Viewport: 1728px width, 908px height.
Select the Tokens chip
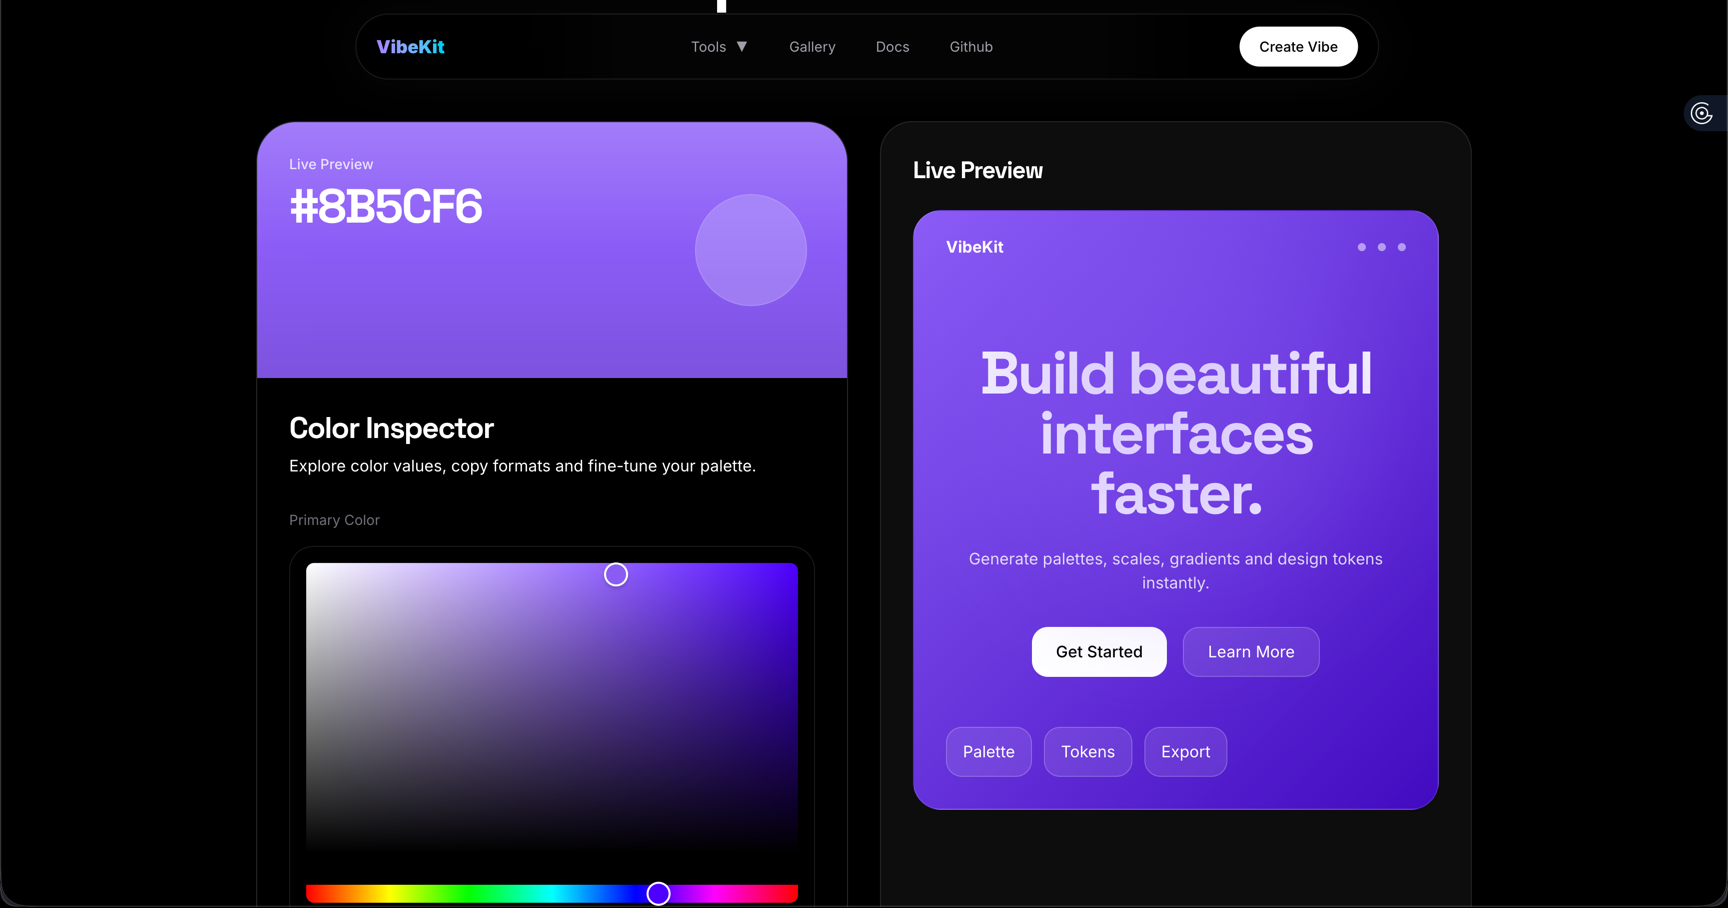(1088, 752)
